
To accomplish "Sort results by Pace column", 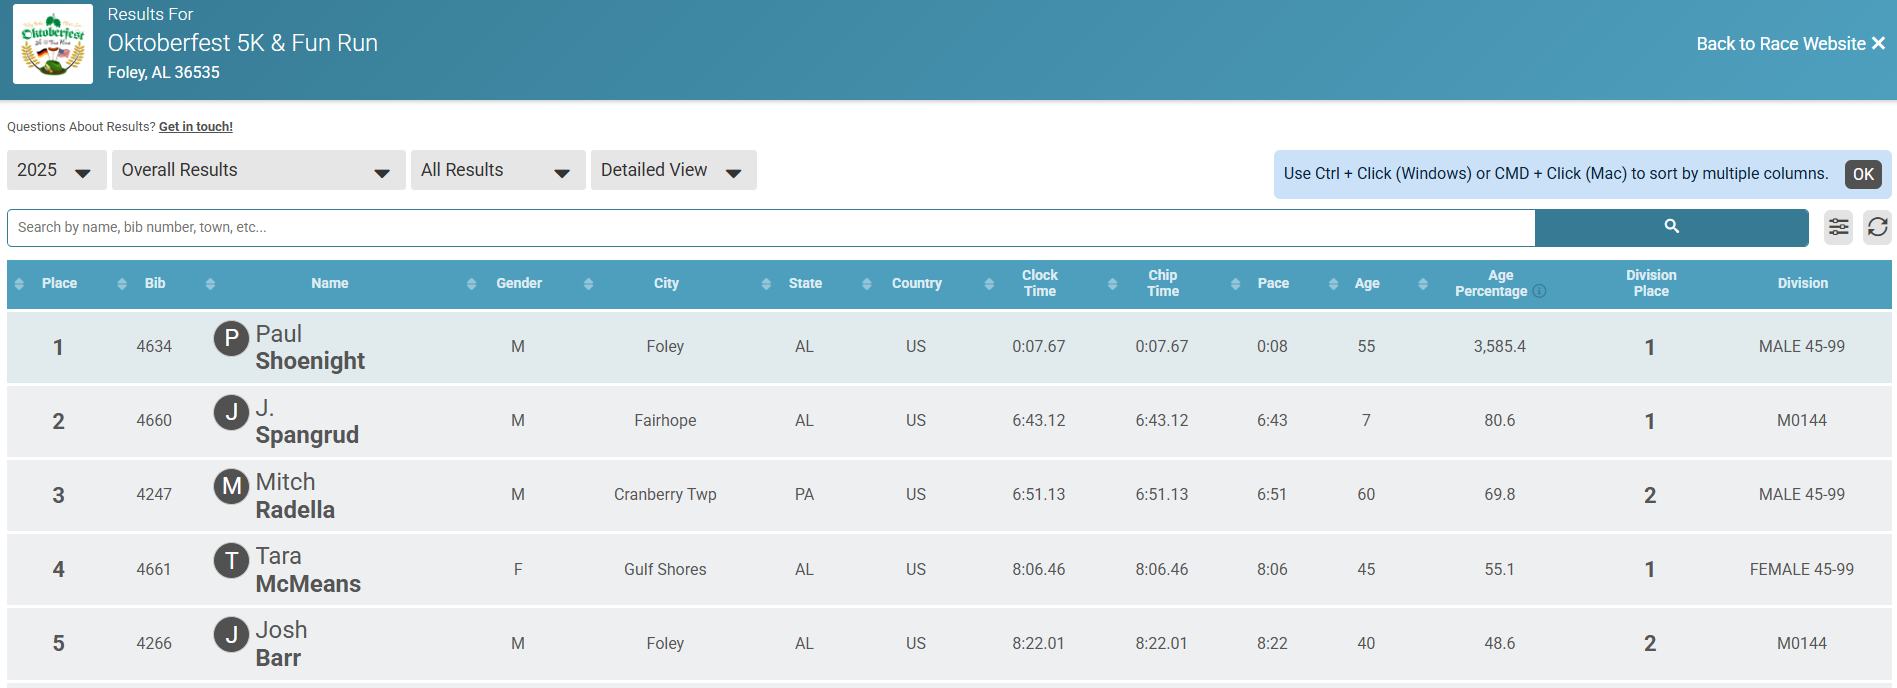I will pyautogui.click(x=1273, y=283).
